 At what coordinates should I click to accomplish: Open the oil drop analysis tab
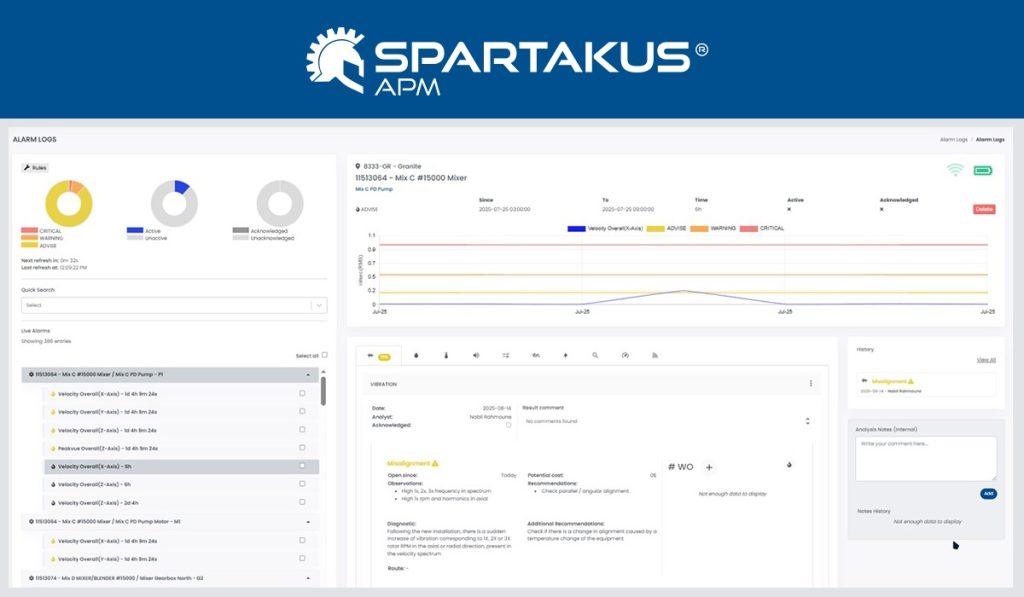point(416,356)
